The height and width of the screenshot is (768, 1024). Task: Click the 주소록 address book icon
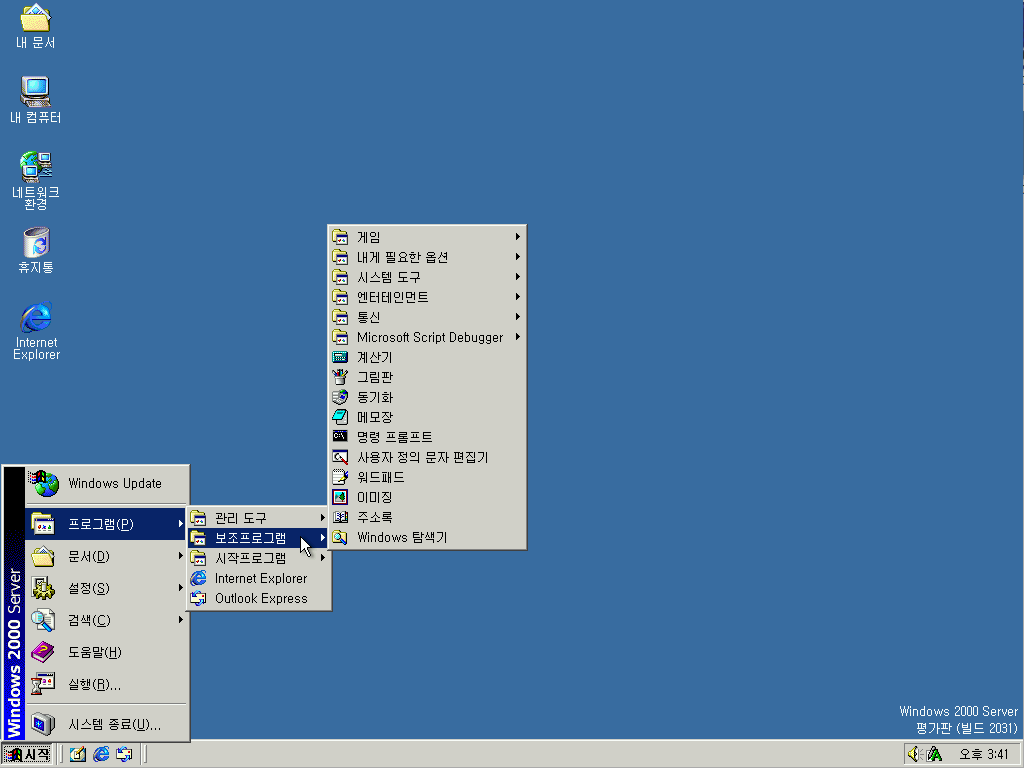340,517
